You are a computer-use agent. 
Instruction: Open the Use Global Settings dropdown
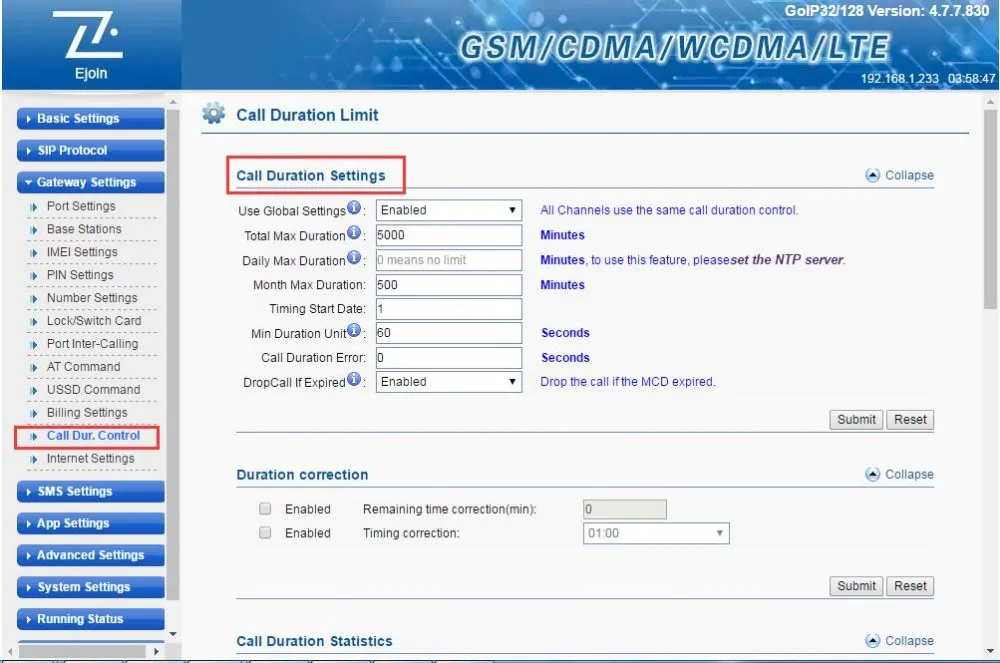448,211
